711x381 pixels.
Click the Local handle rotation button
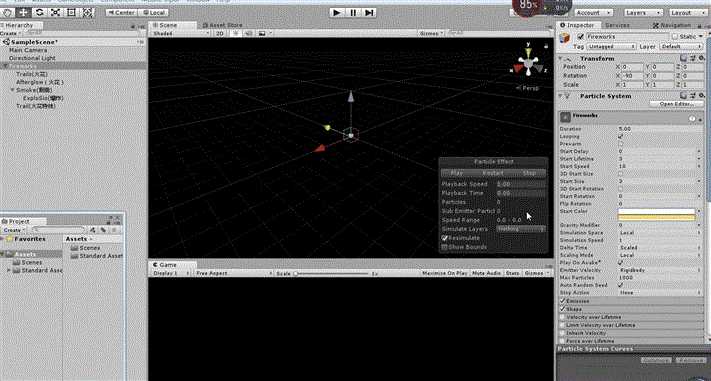pyautogui.click(x=153, y=13)
